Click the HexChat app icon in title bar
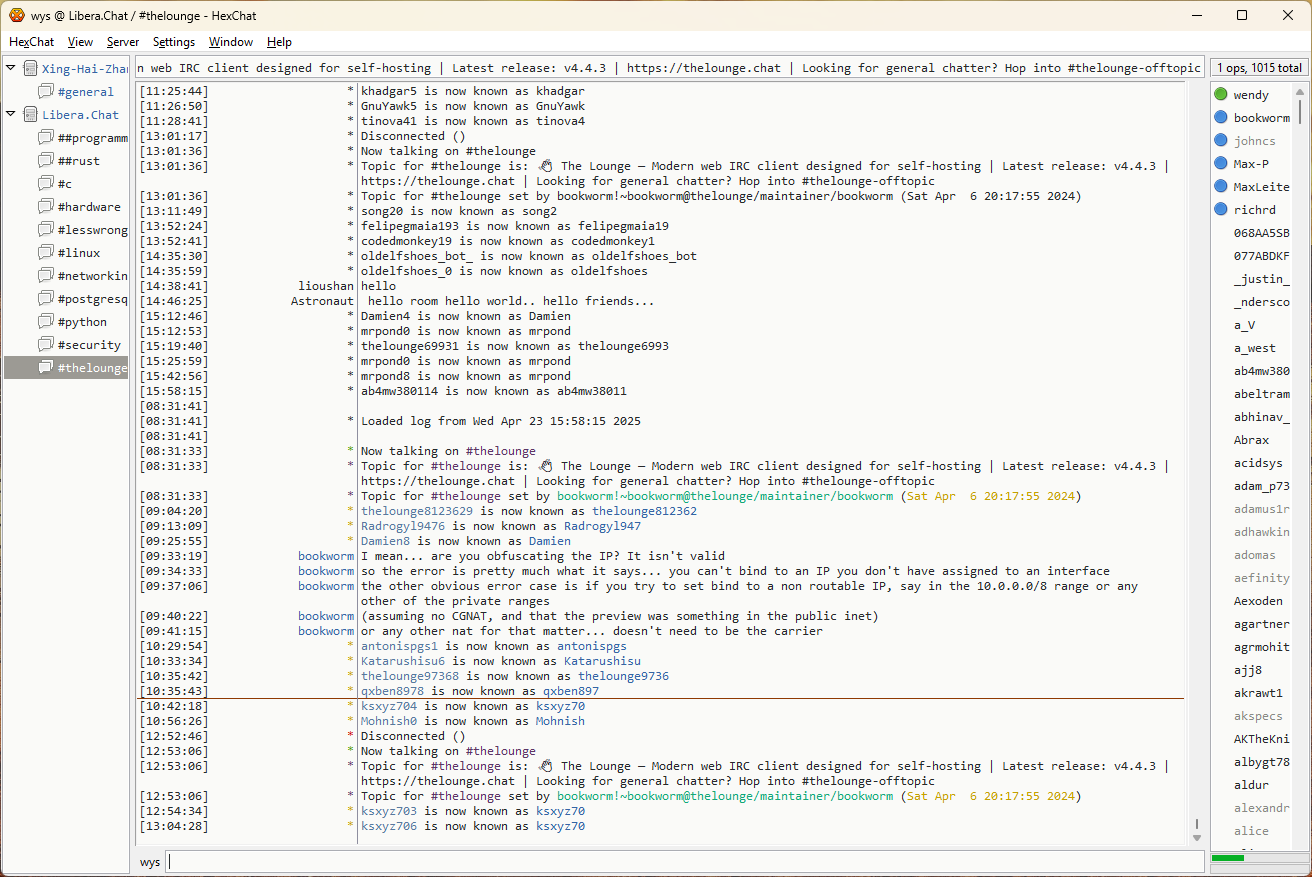This screenshot has height=877, width=1312. coord(17,15)
